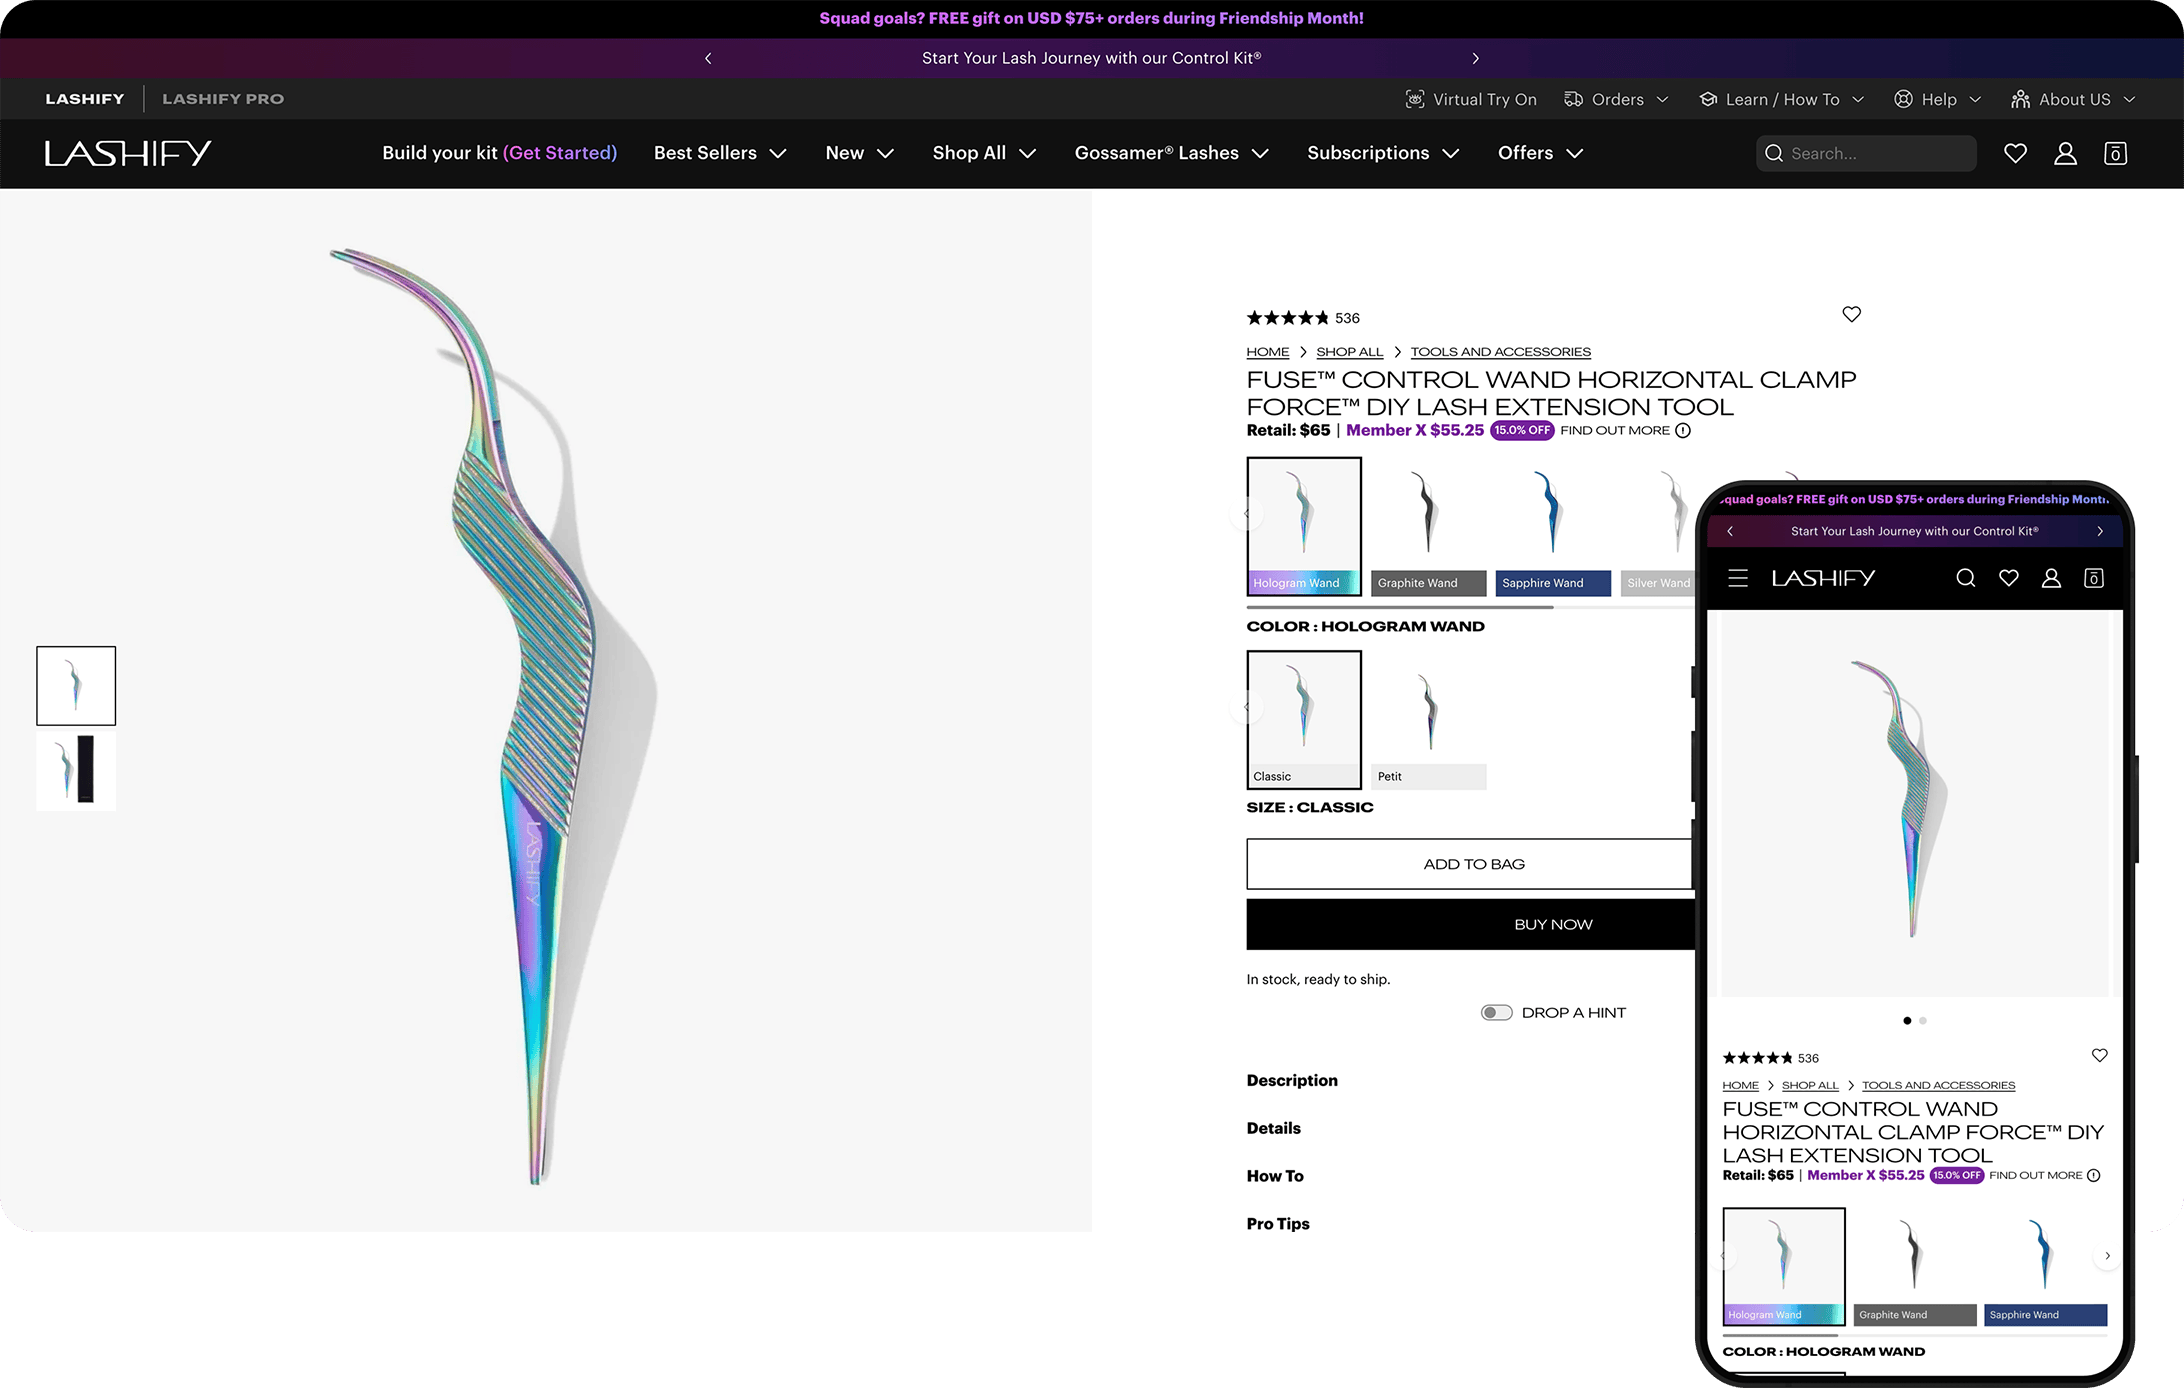The height and width of the screenshot is (1388, 2184).
Task: Open the account profile icon in desktop header
Action: [x=2065, y=153]
